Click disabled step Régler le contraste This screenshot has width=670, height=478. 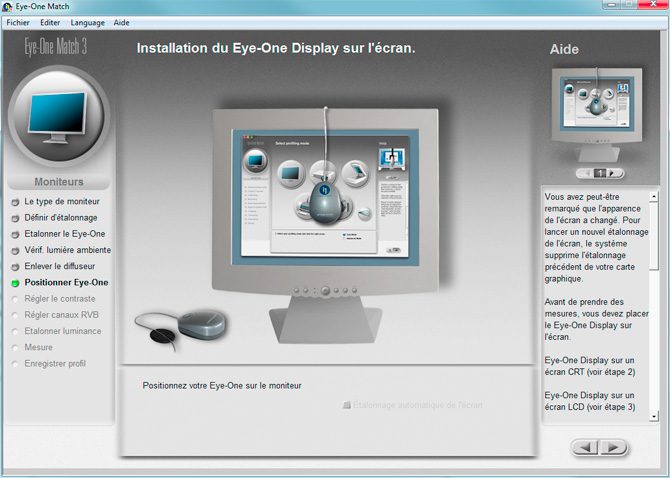(x=60, y=299)
